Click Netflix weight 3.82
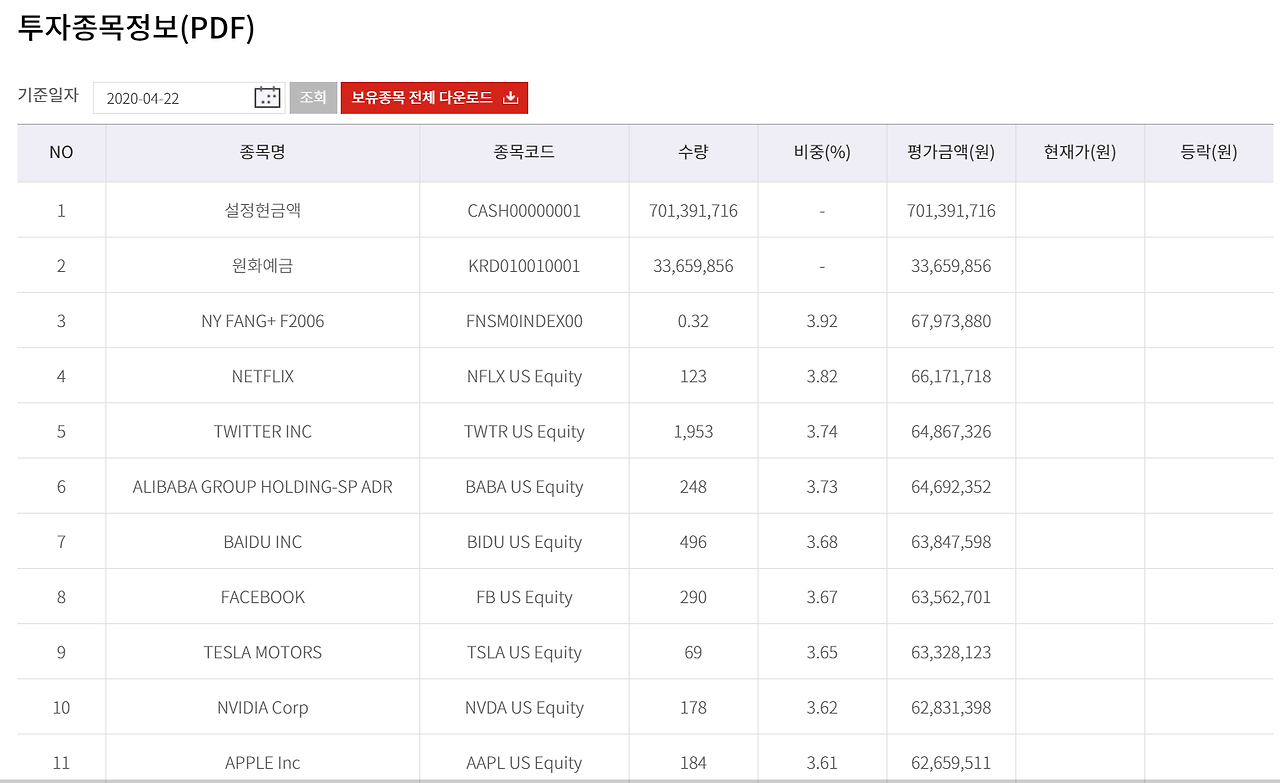This screenshot has width=1280, height=783. (822, 376)
